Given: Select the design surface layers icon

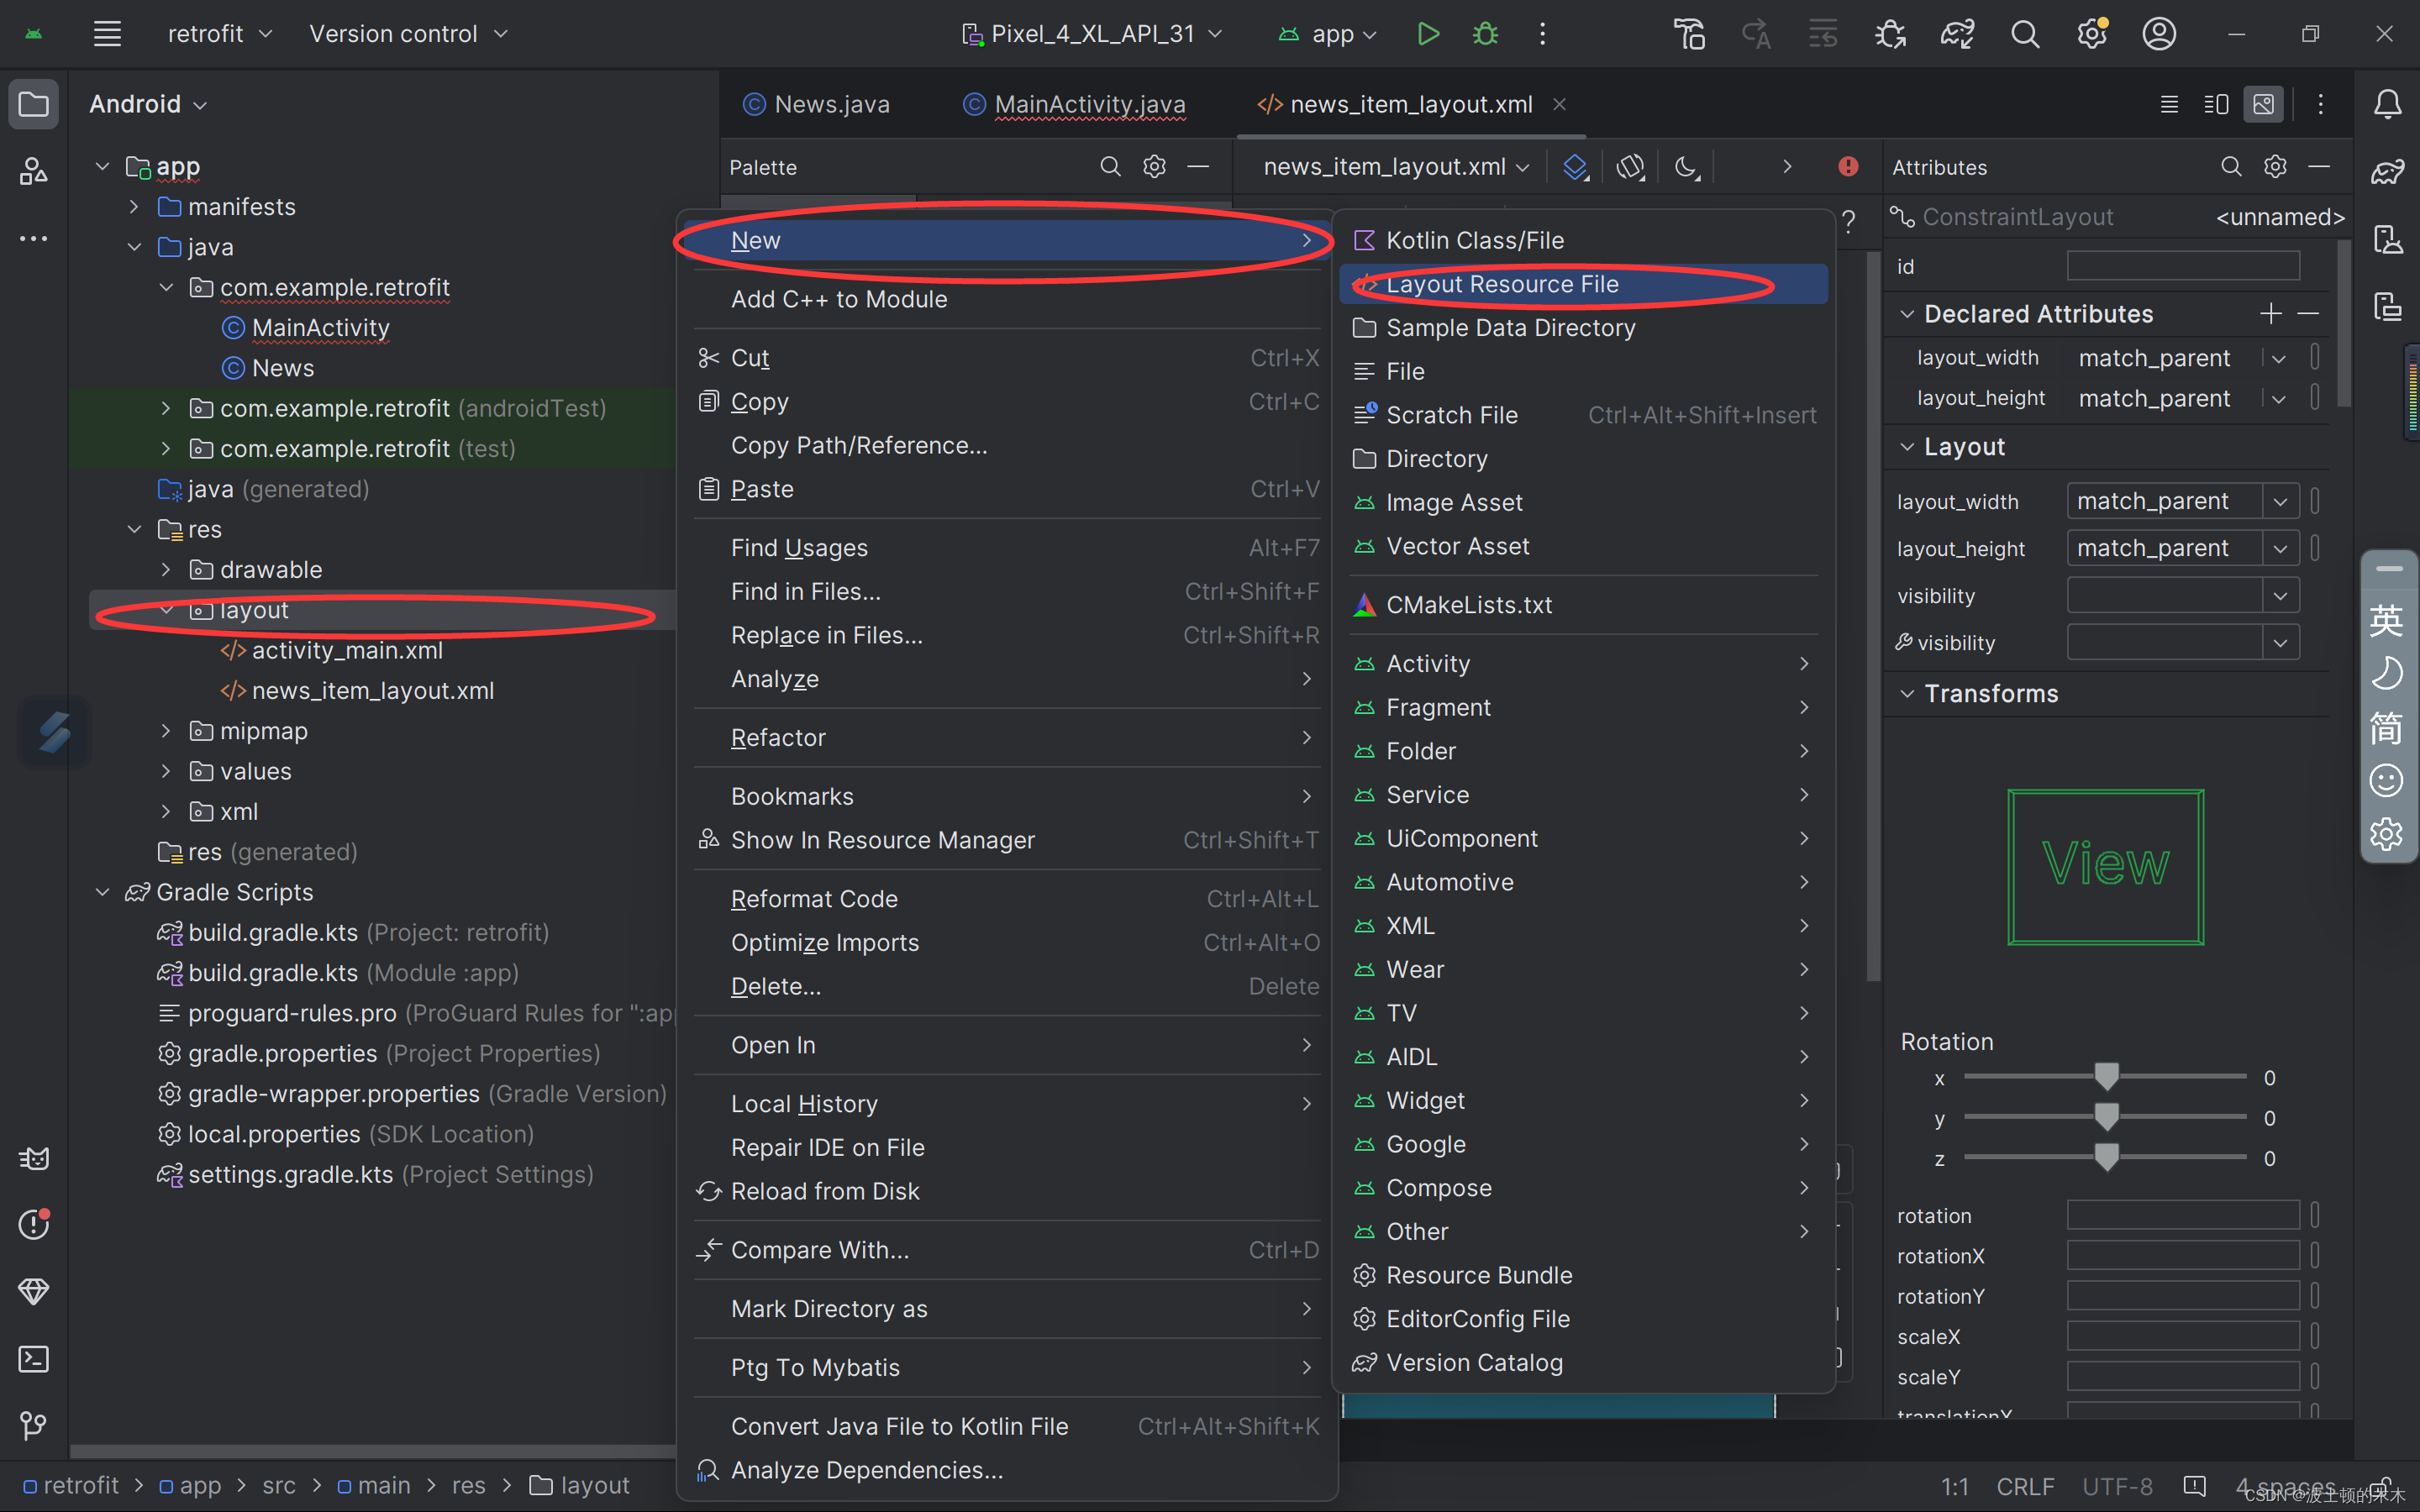Looking at the screenshot, I should pyautogui.click(x=1575, y=166).
